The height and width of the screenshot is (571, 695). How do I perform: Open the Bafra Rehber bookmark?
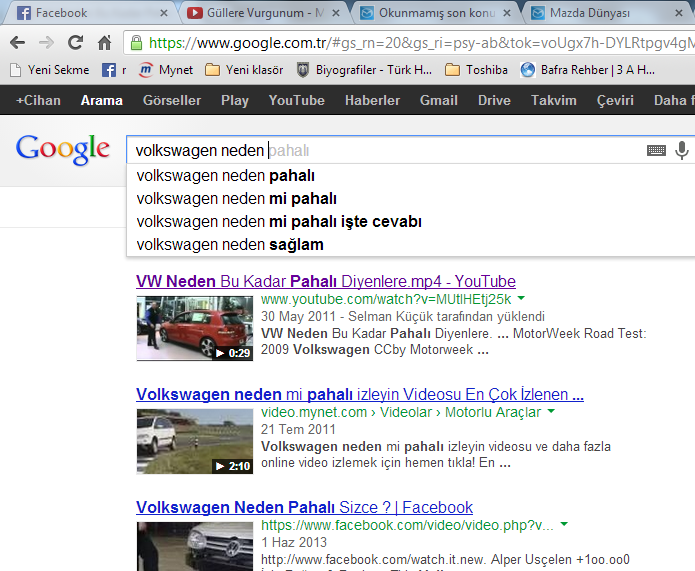[x=587, y=70]
